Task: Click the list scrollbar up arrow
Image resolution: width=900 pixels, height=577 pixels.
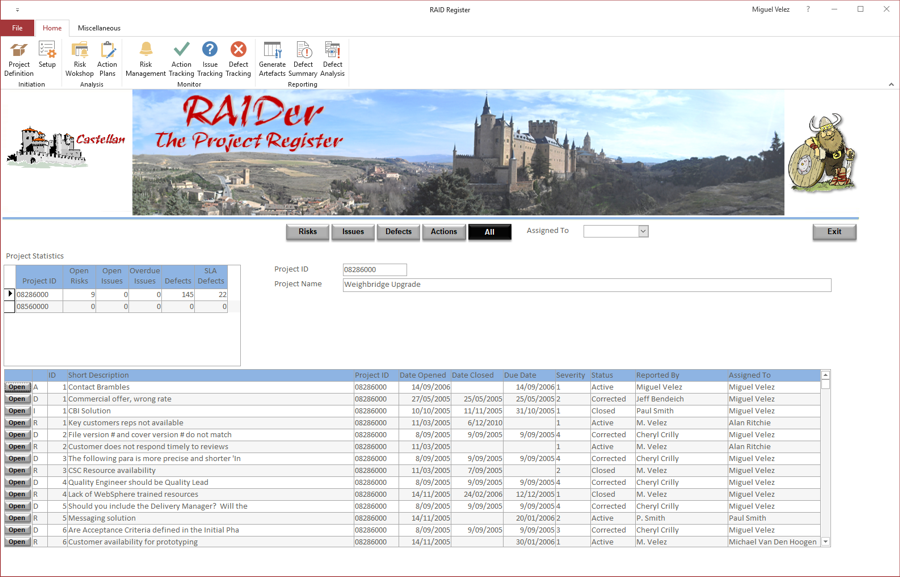Action: (825, 375)
